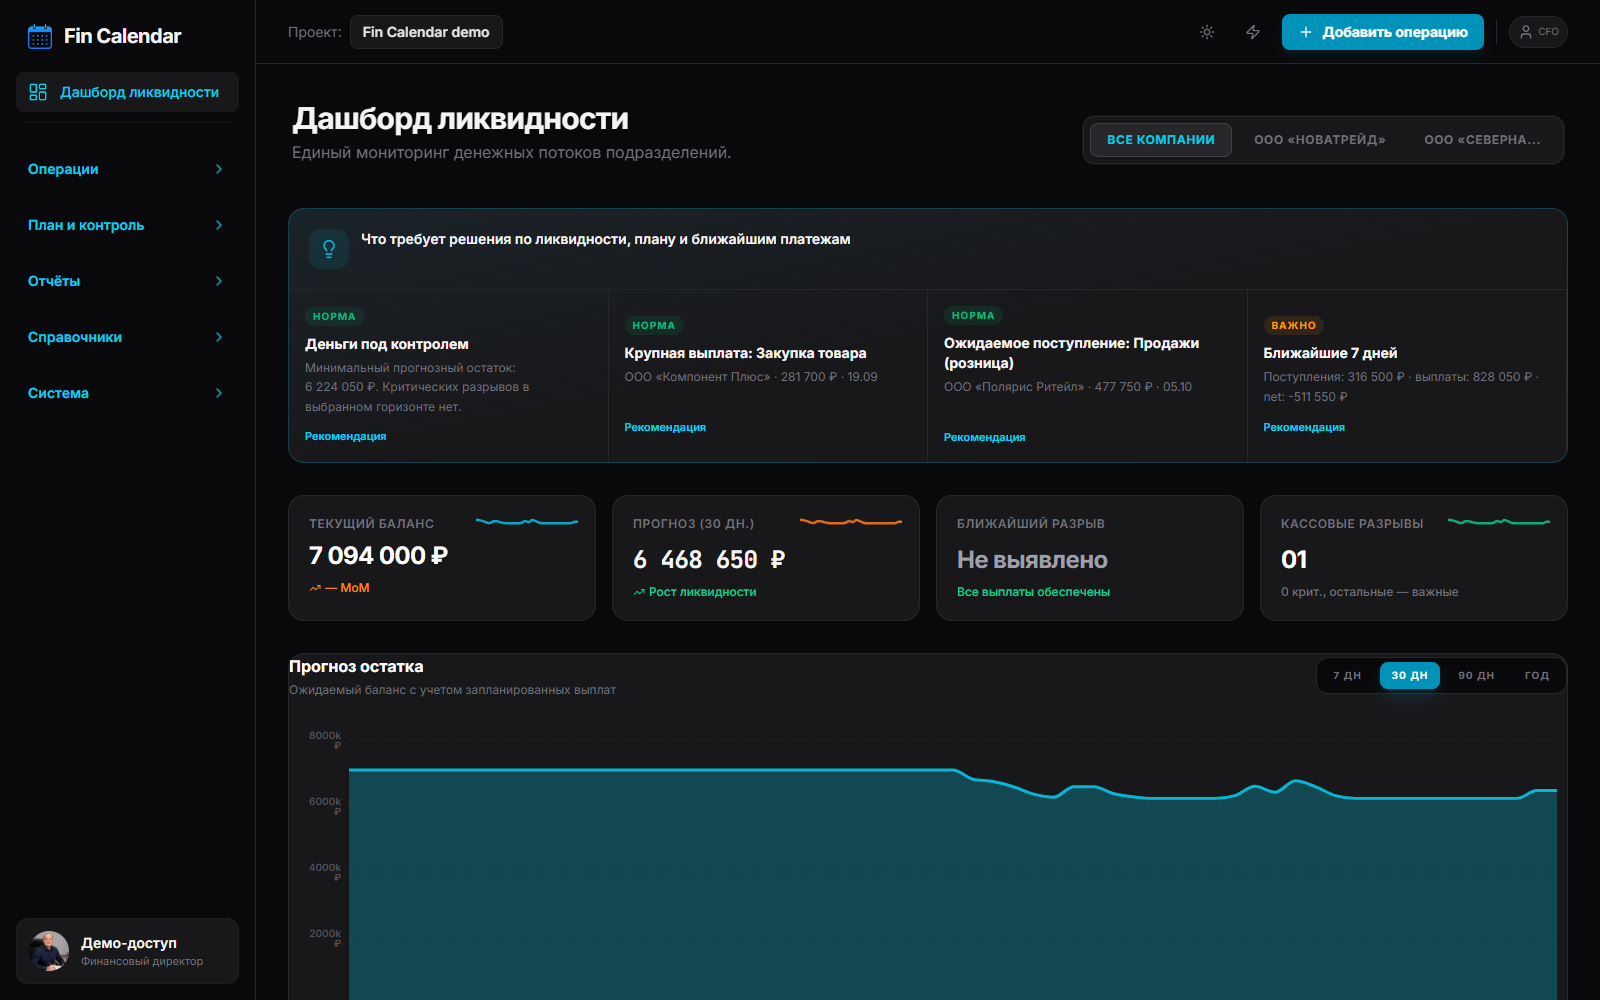1600x1000 pixels.
Task: Click the ВАЖНО badge
Action: [x=1293, y=325]
